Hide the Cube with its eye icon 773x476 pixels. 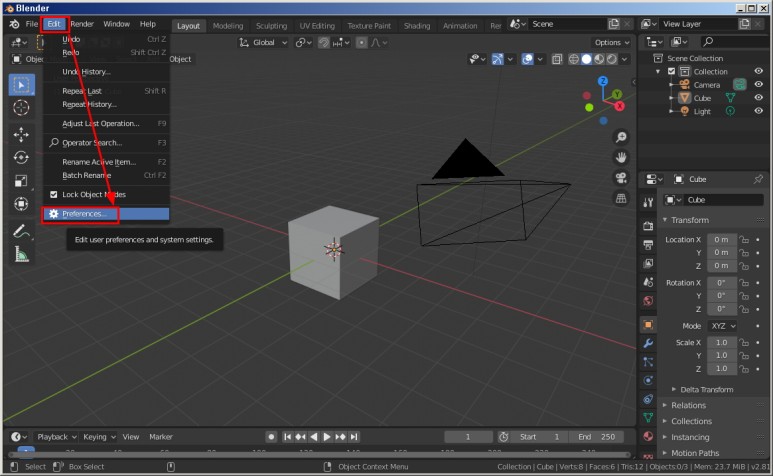pos(759,98)
